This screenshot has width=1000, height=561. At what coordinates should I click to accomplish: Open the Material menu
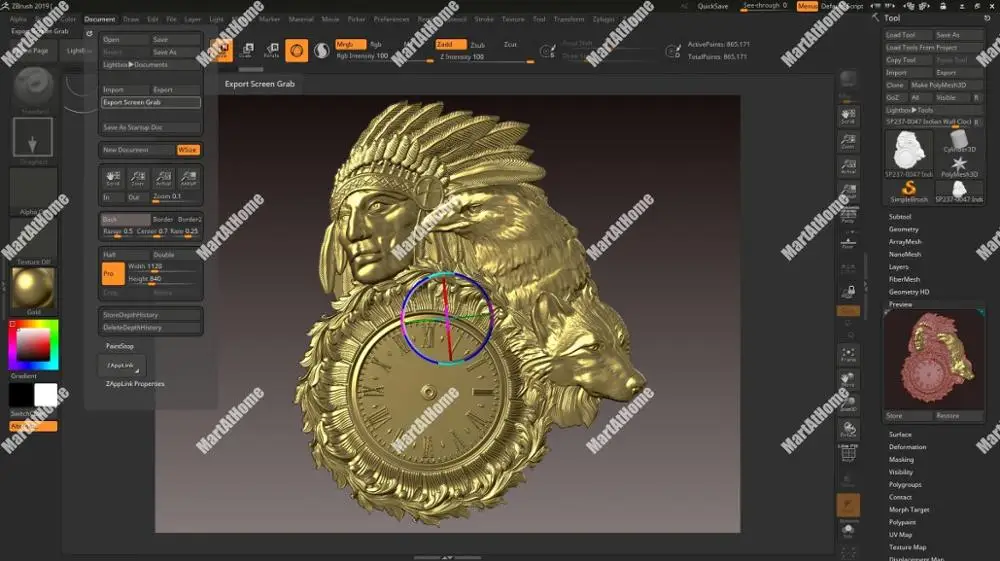300,19
